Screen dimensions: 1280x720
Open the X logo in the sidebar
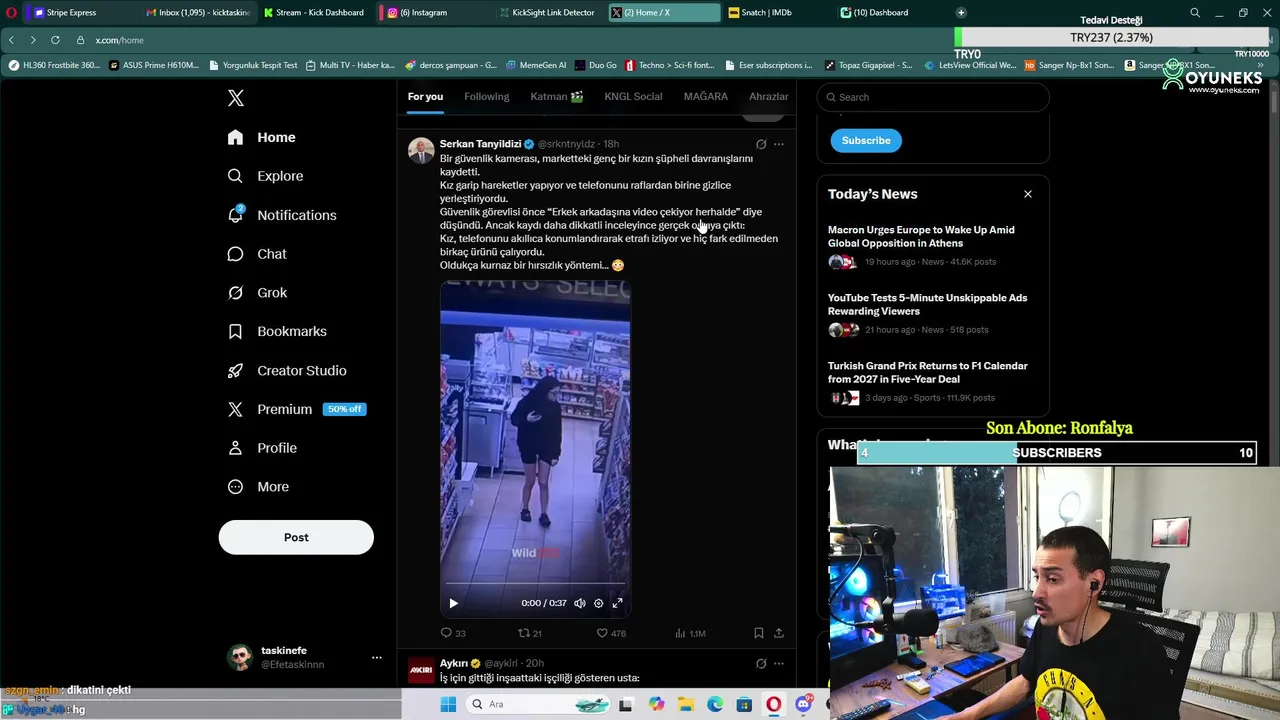(x=236, y=98)
